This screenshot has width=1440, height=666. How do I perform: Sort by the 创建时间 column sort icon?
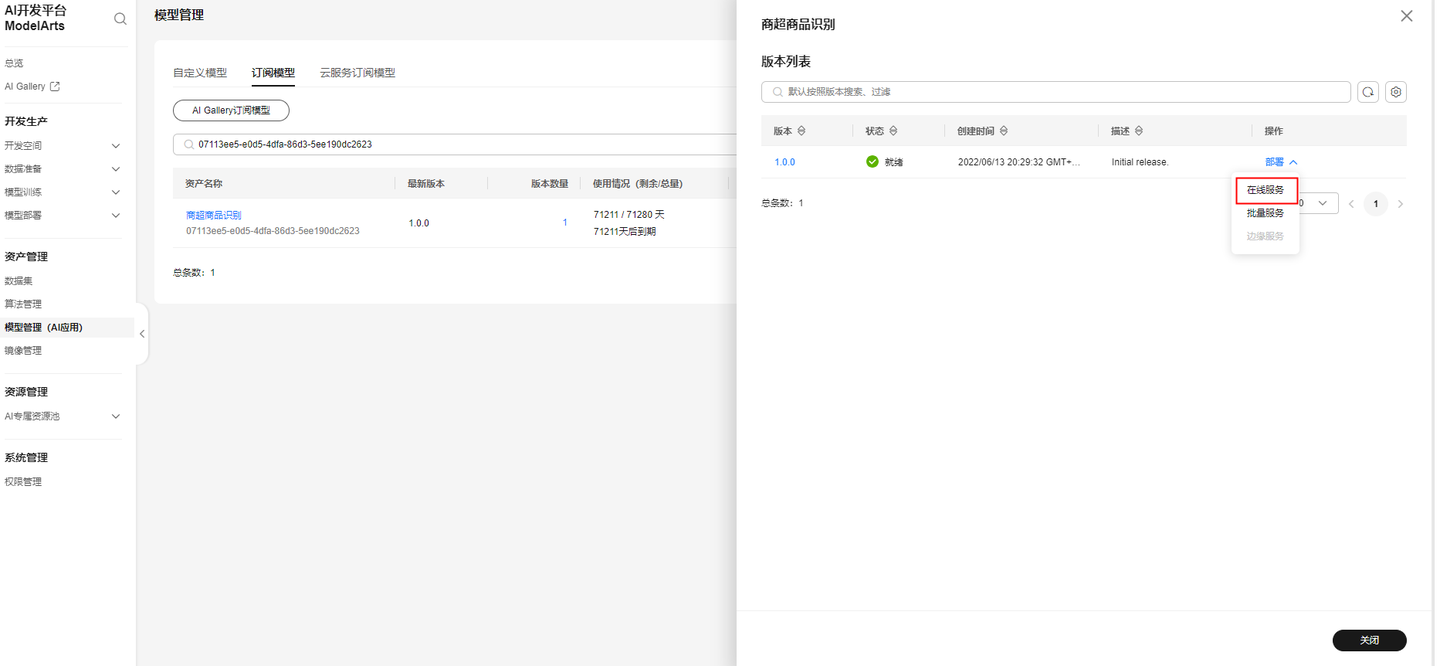point(1003,131)
